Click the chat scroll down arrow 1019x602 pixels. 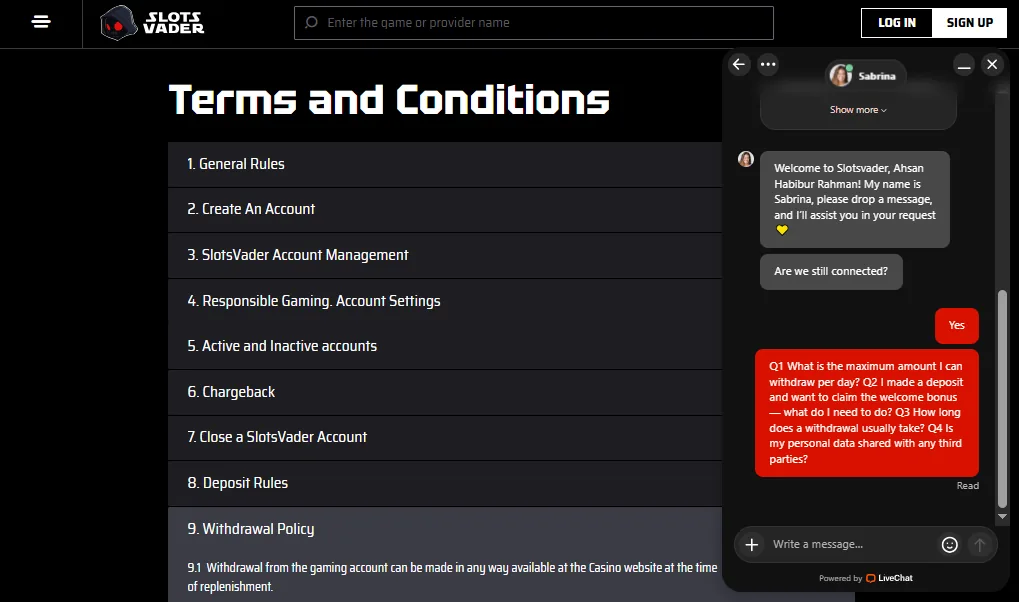click(x=1002, y=516)
